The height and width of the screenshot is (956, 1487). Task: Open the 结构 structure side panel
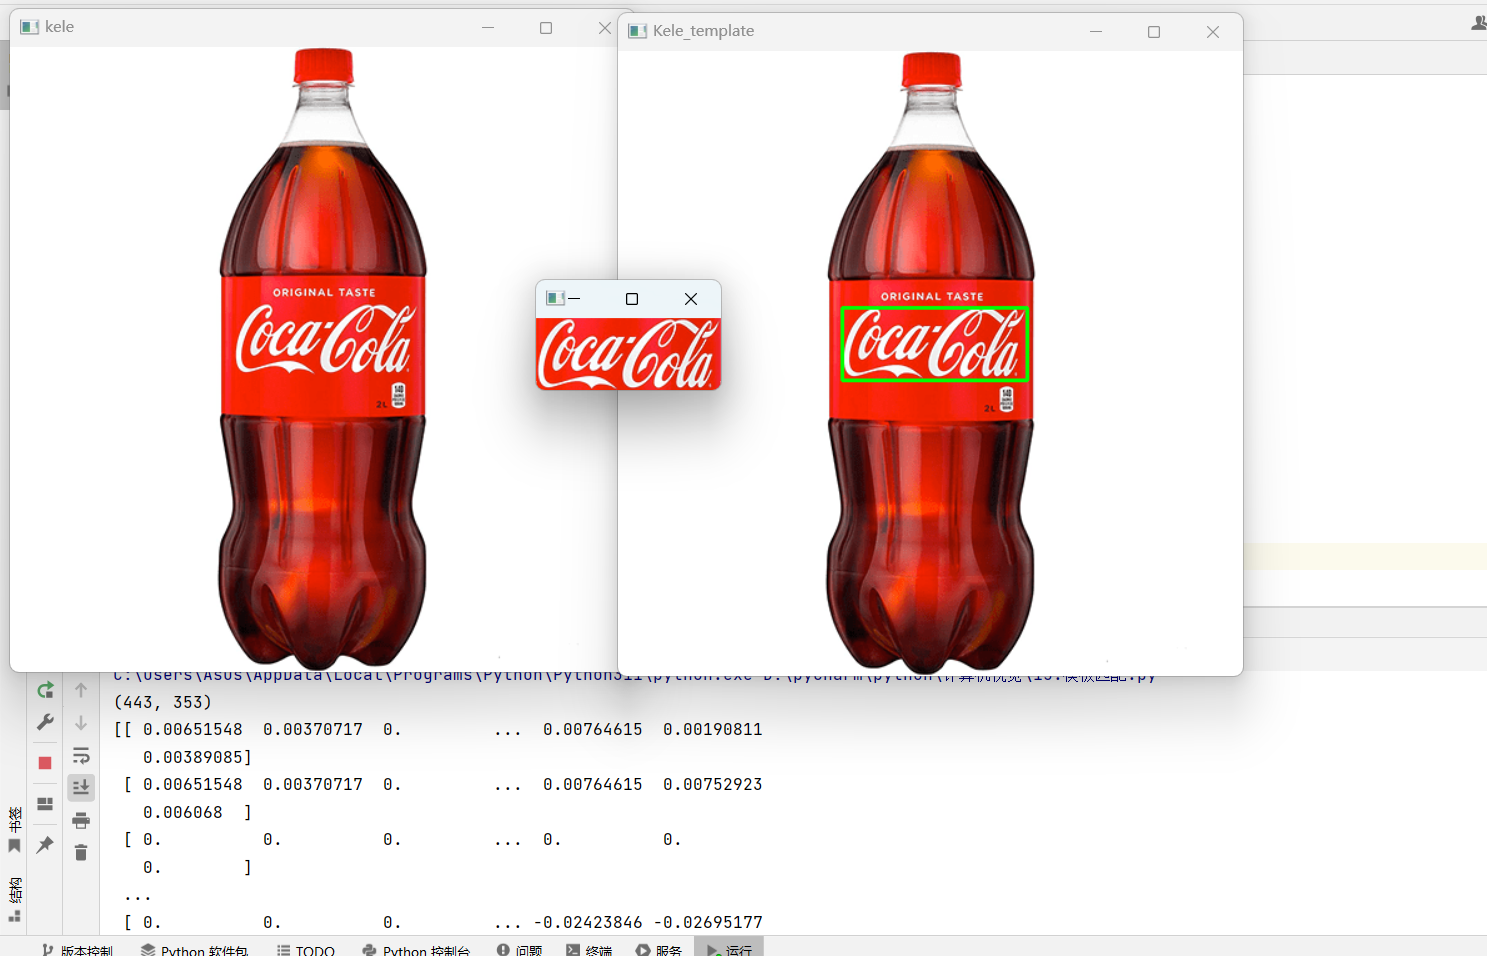15,899
